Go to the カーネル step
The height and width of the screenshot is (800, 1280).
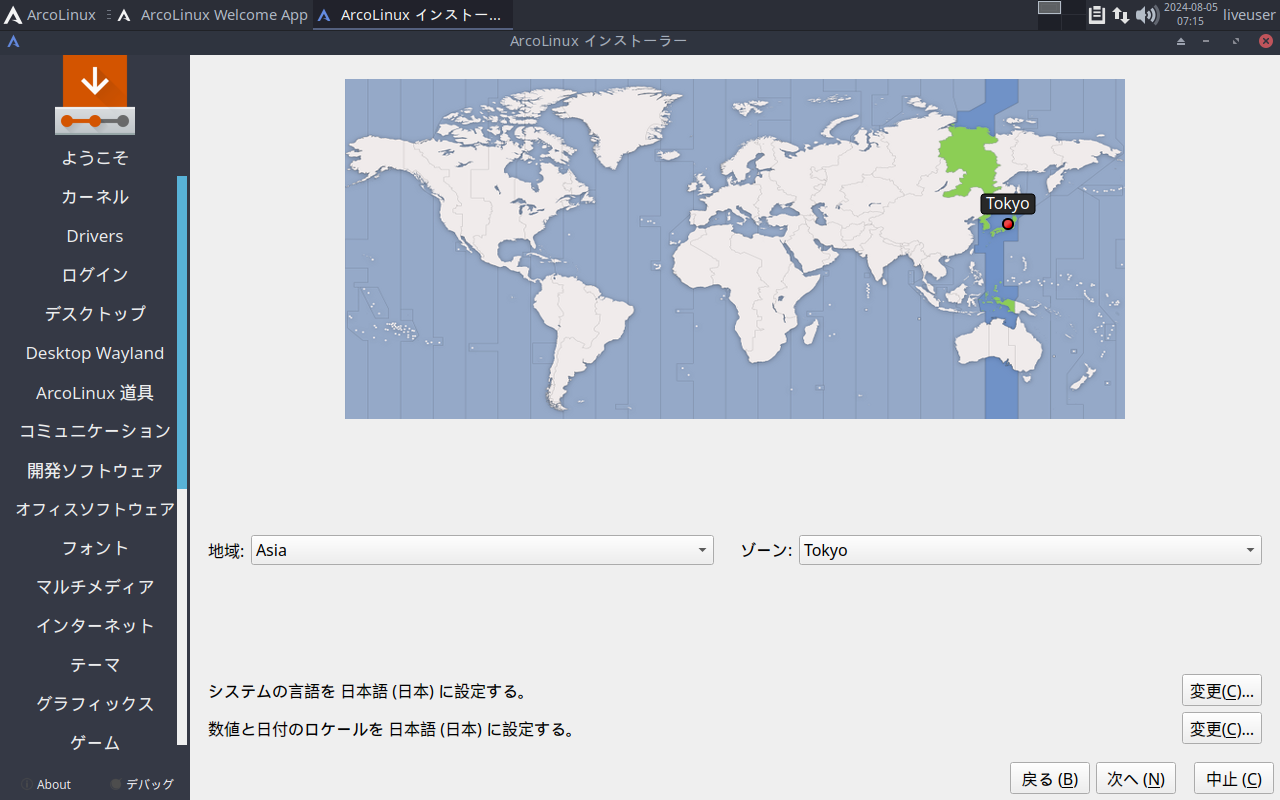click(95, 197)
